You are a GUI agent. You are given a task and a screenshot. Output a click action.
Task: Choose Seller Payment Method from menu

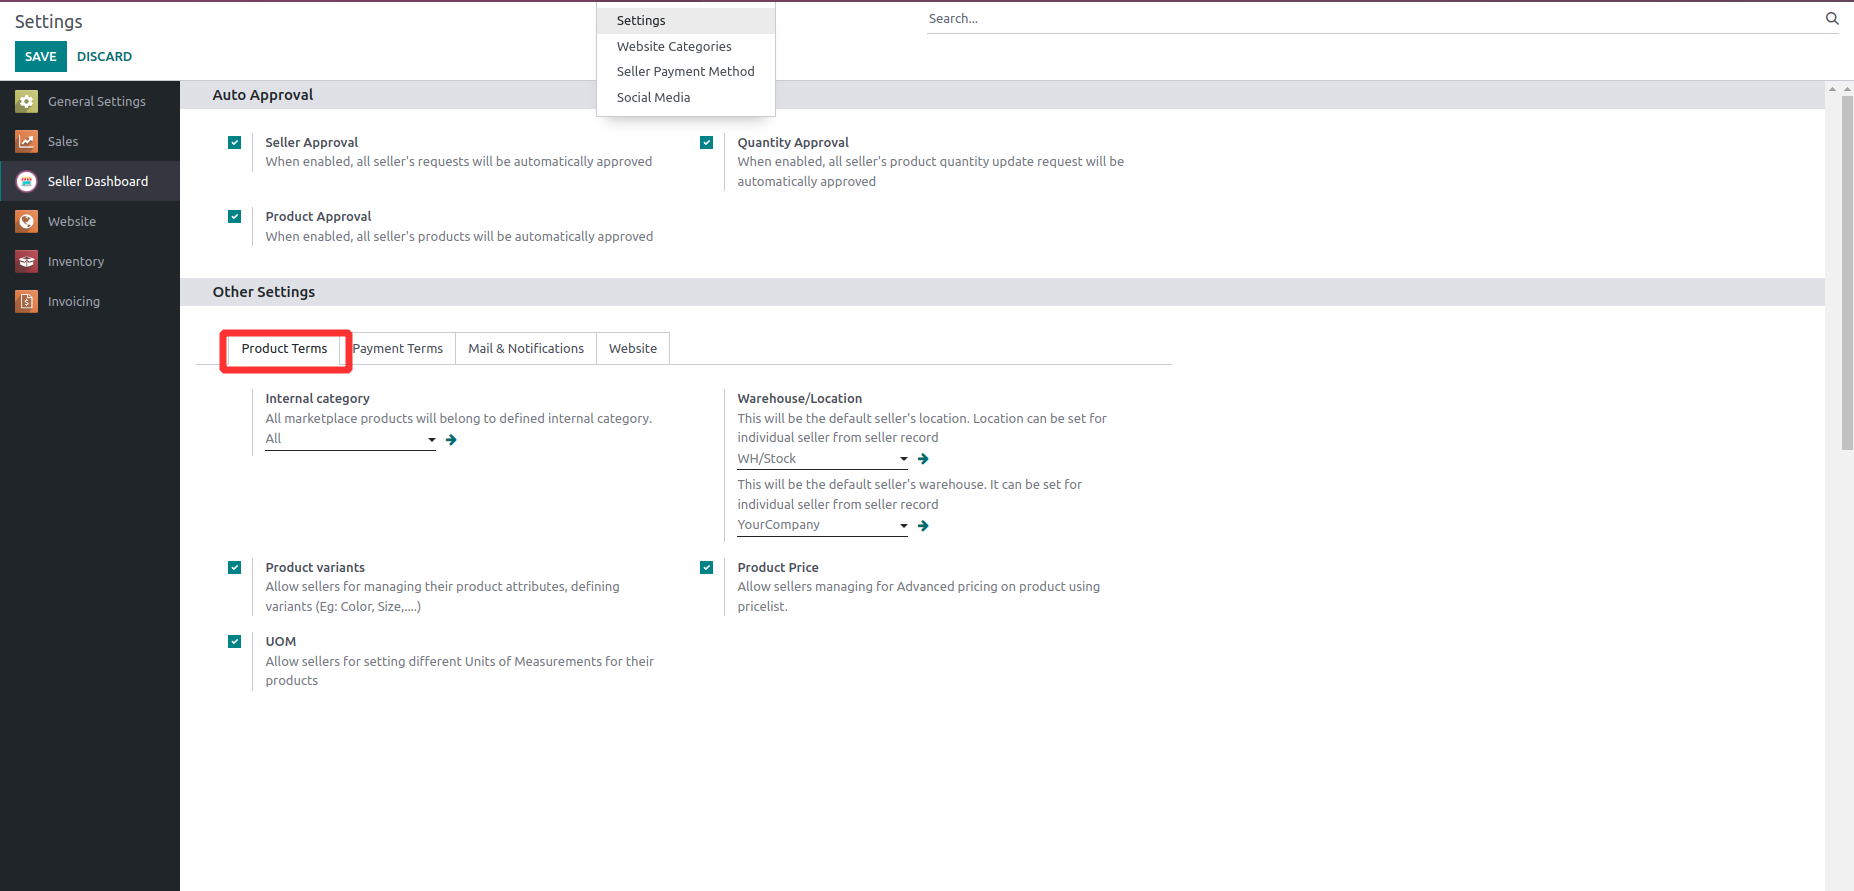685,72
